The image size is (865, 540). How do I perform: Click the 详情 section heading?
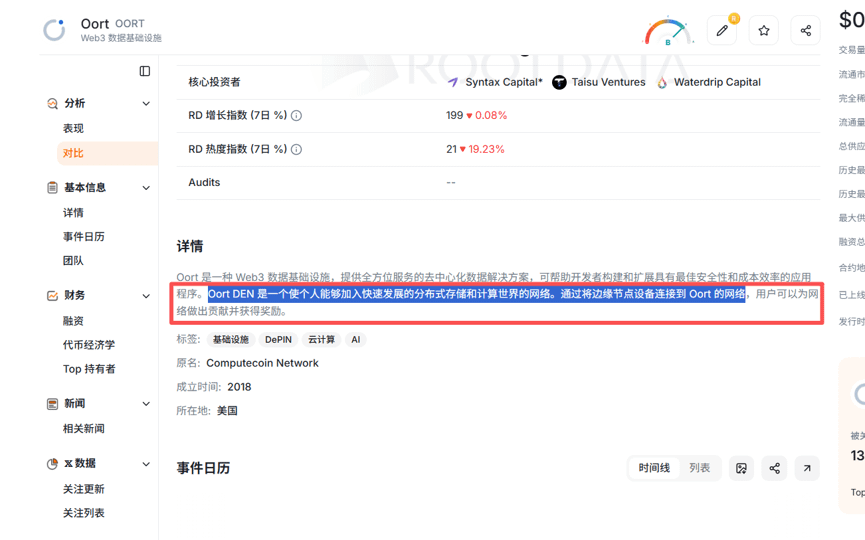pyautogui.click(x=190, y=246)
